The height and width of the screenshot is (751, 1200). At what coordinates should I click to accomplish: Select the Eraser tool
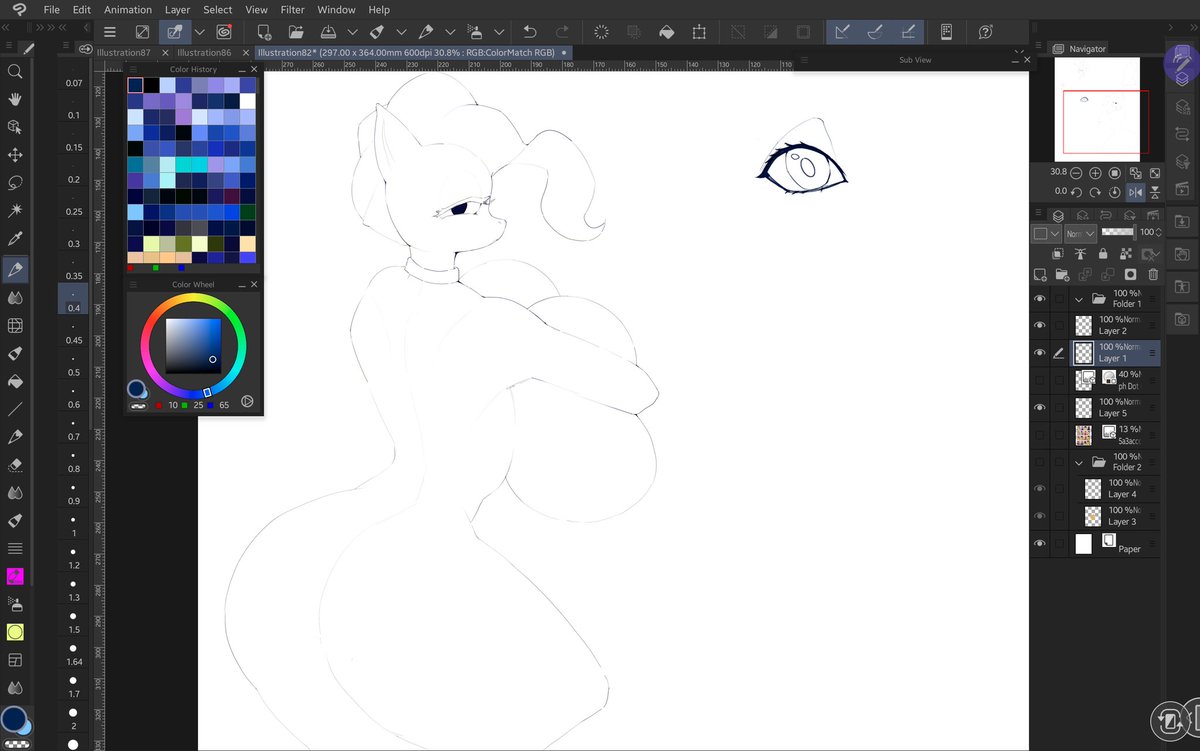[x=15, y=465]
